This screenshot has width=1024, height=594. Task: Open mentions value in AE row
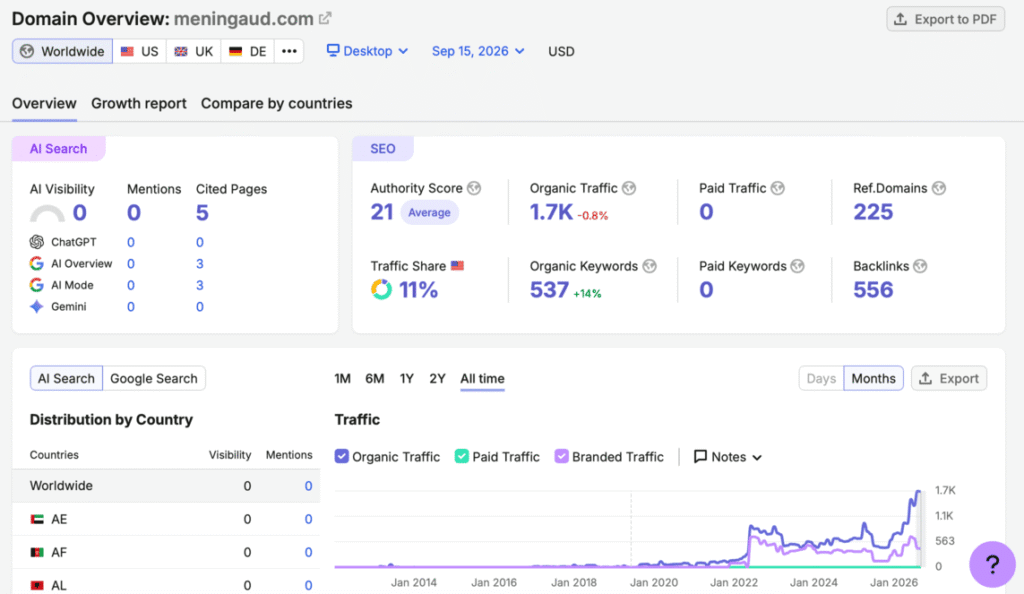(x=308, y=520)
